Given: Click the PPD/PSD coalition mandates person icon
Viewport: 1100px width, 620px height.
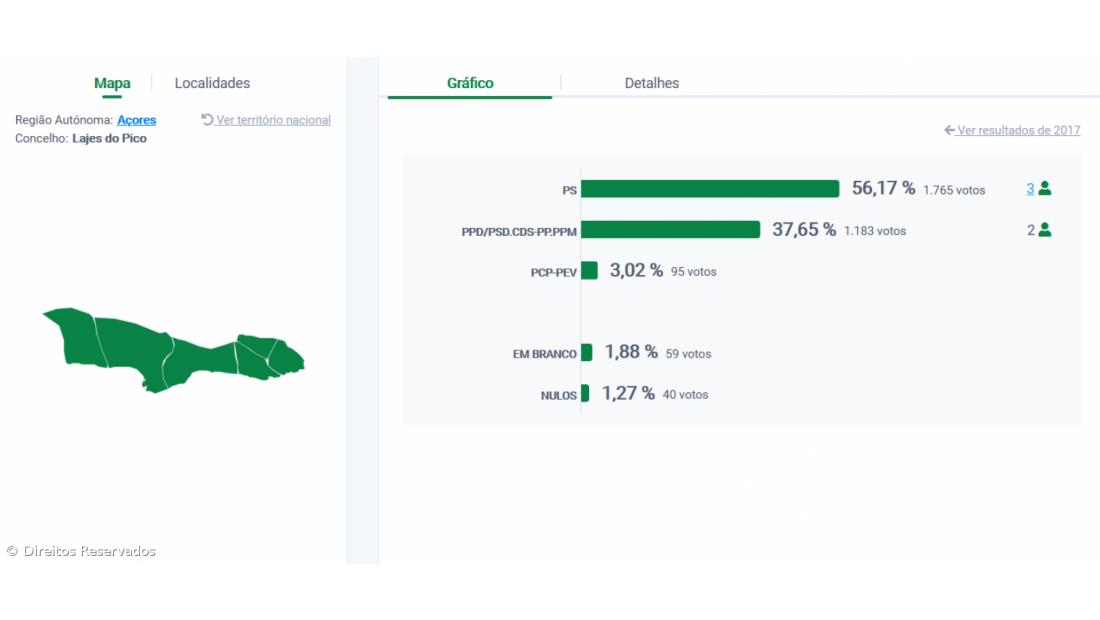Looking at the screenshot, I should coord(1045,230).
